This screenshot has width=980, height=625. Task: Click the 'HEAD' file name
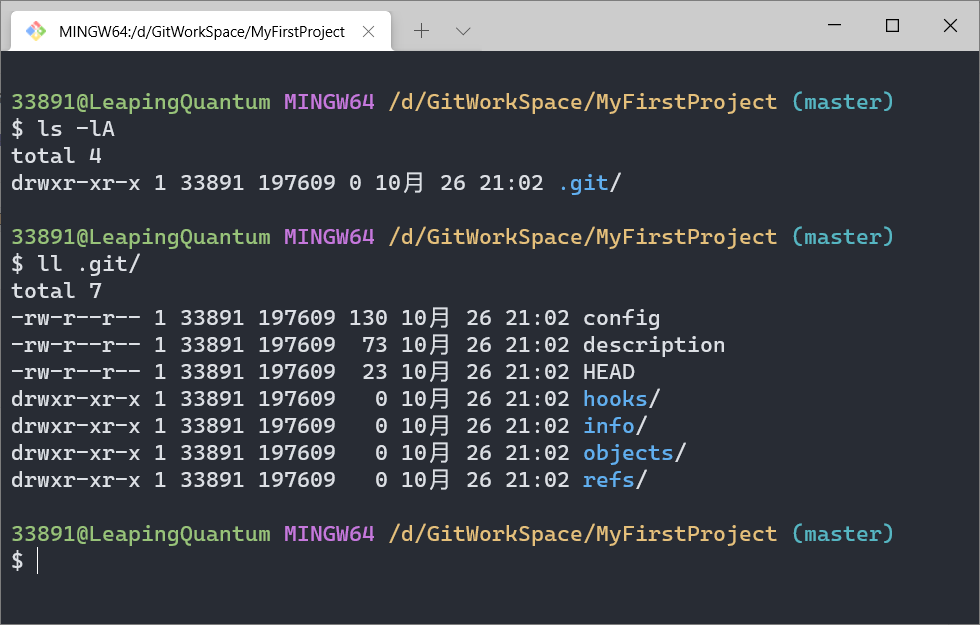tap(609, 372)
